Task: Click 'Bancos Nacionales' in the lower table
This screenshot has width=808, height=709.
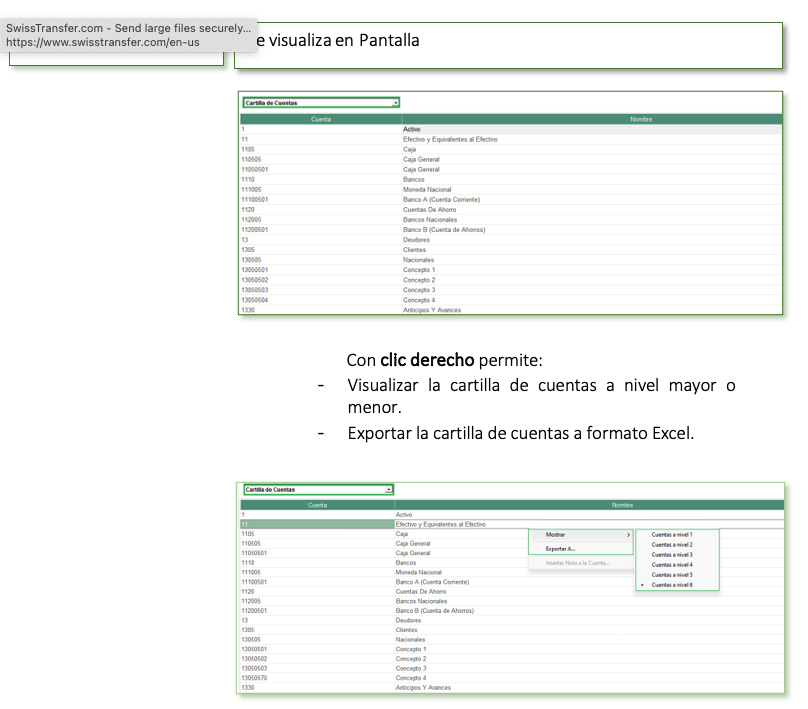Action: tap(422, 601)
